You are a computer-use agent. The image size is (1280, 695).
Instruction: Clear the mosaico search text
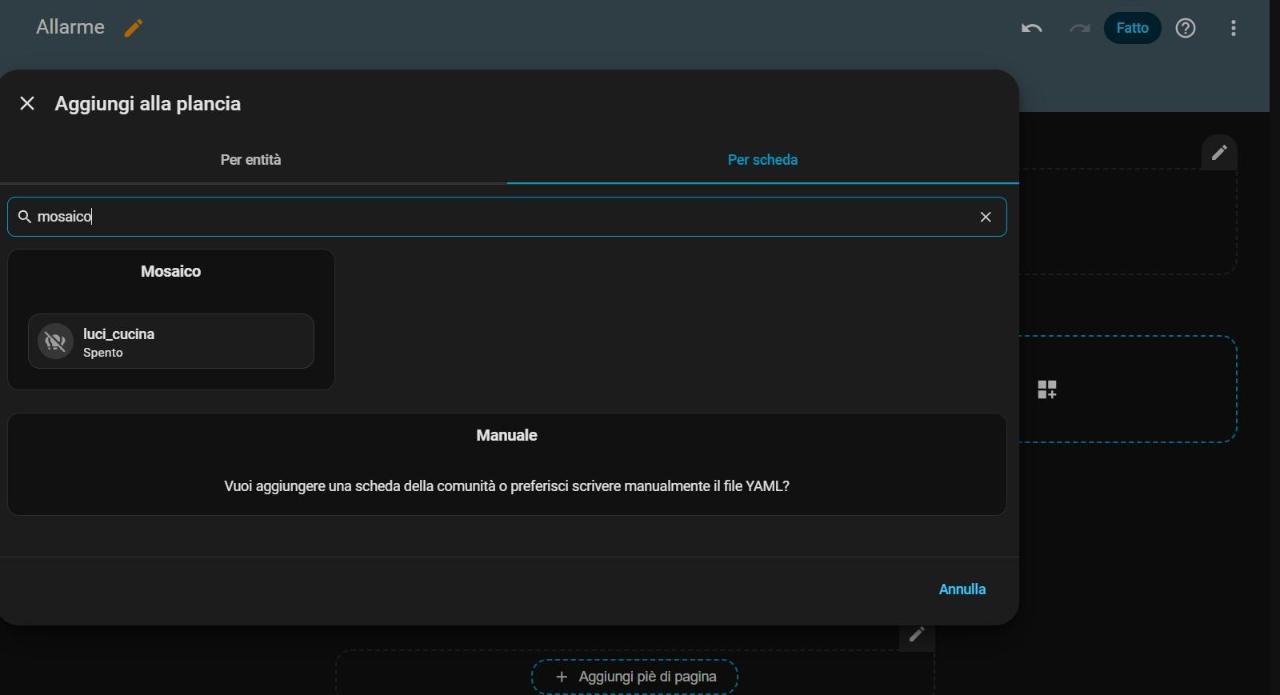click(x=985, y=217)
